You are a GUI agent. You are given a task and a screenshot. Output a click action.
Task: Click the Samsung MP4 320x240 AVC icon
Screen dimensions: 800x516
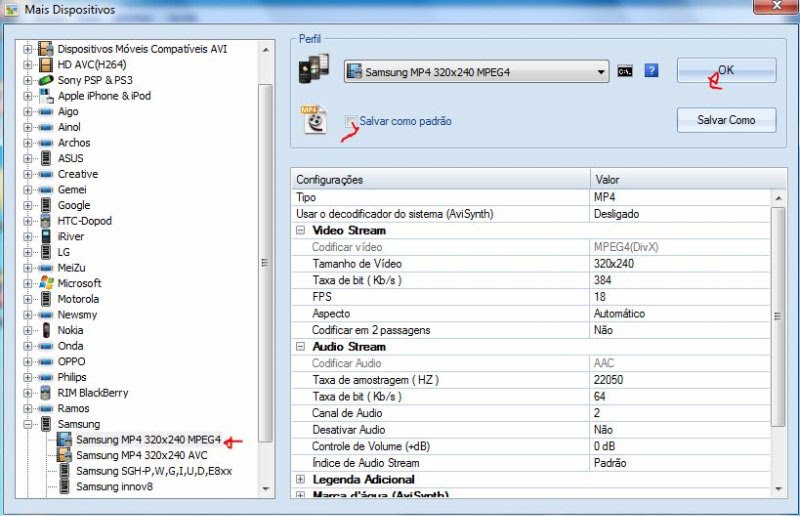(65, 455)
